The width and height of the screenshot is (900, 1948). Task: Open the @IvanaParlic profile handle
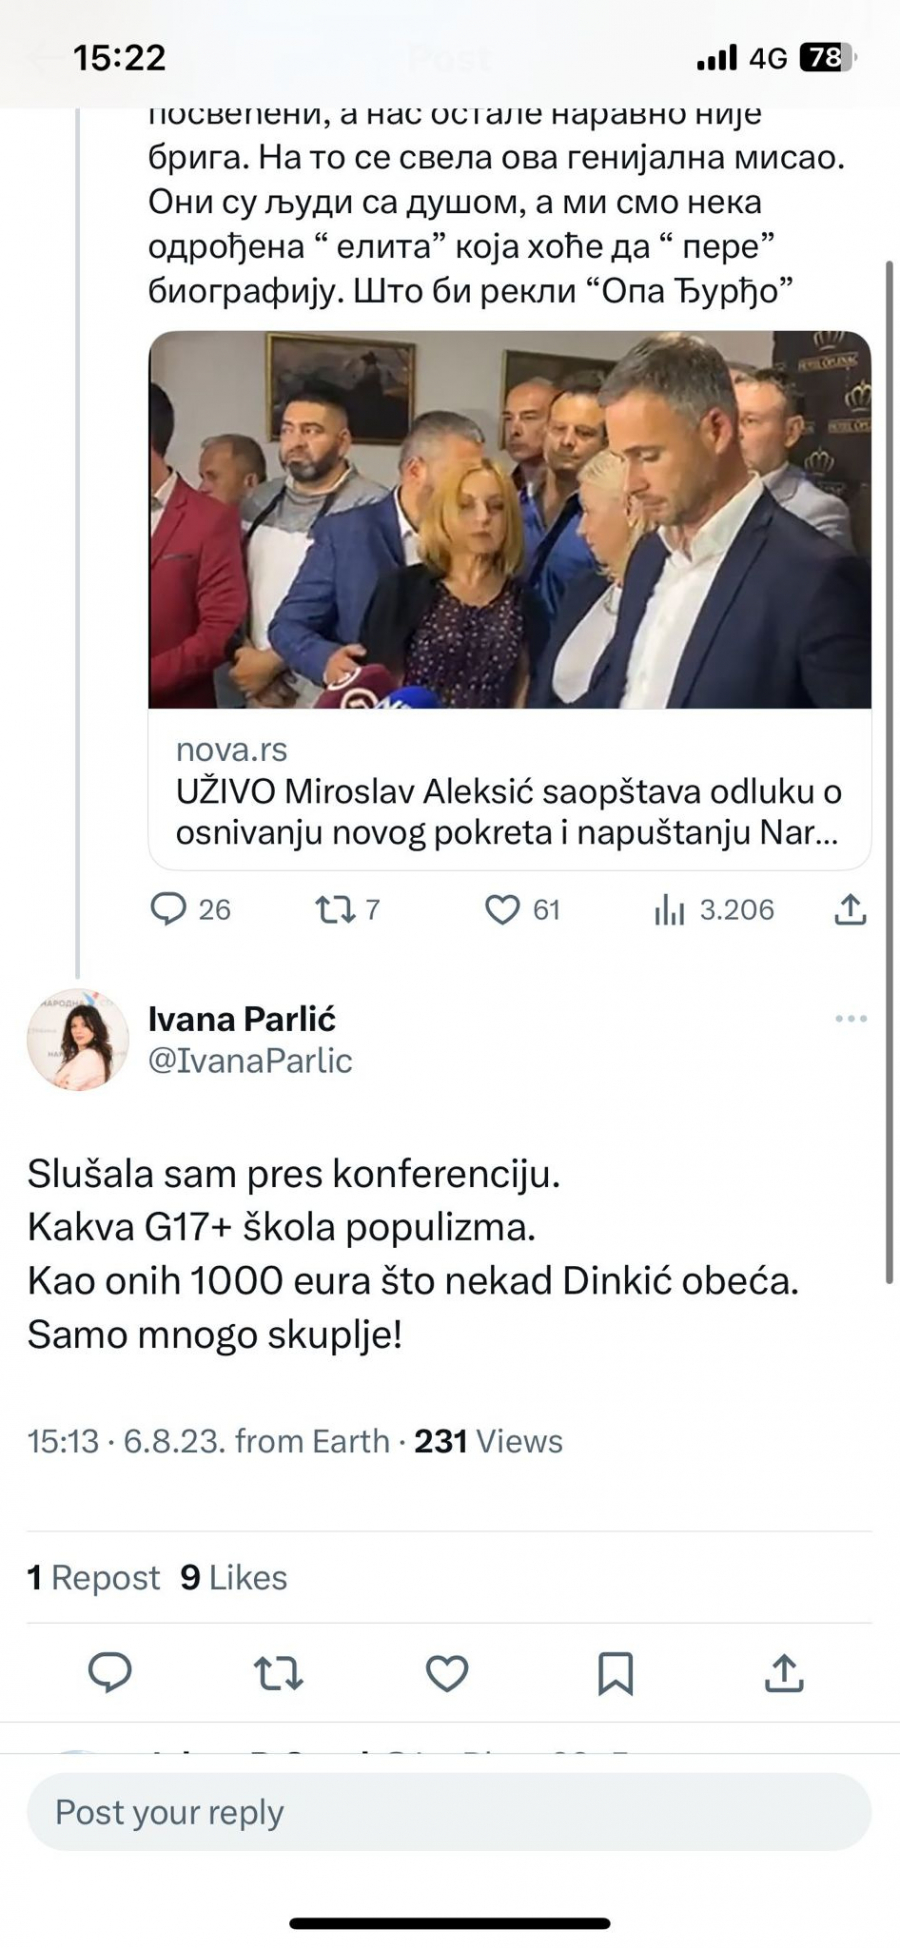pyautogui.click(x=250, y=1062)
